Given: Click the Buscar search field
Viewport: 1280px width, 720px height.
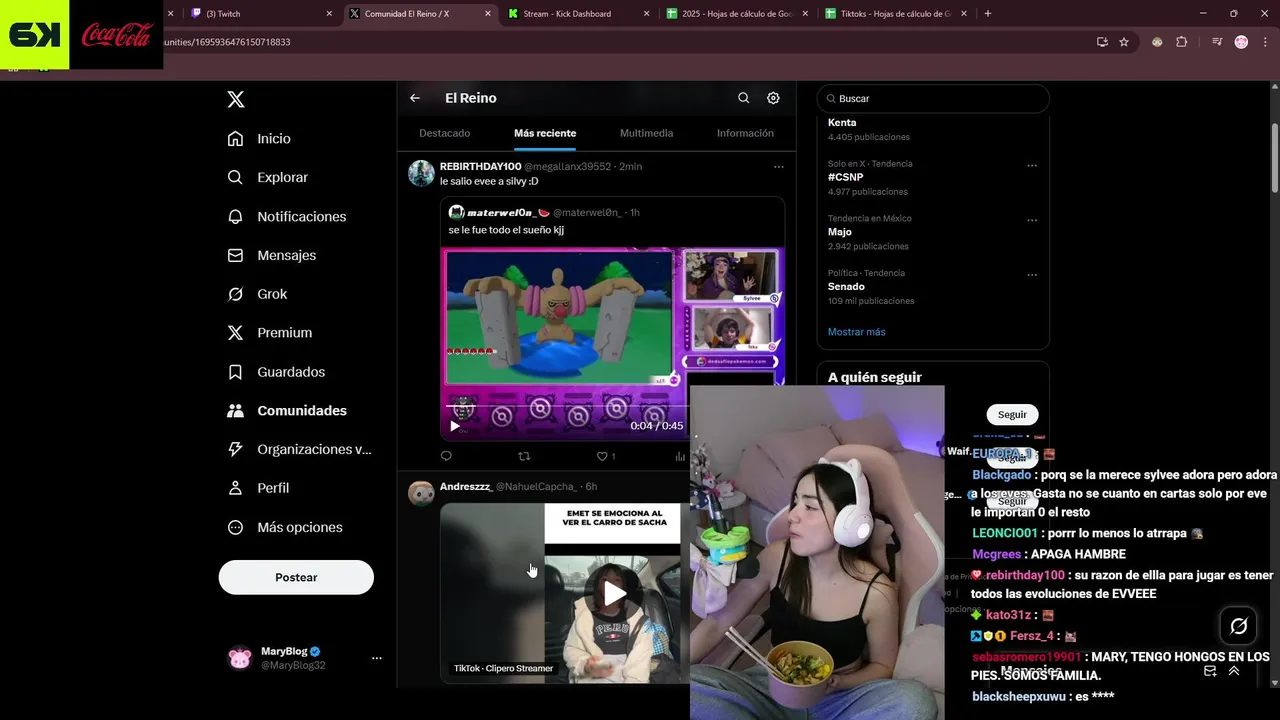Looking at the screenshot, I should tap(933, 99).
